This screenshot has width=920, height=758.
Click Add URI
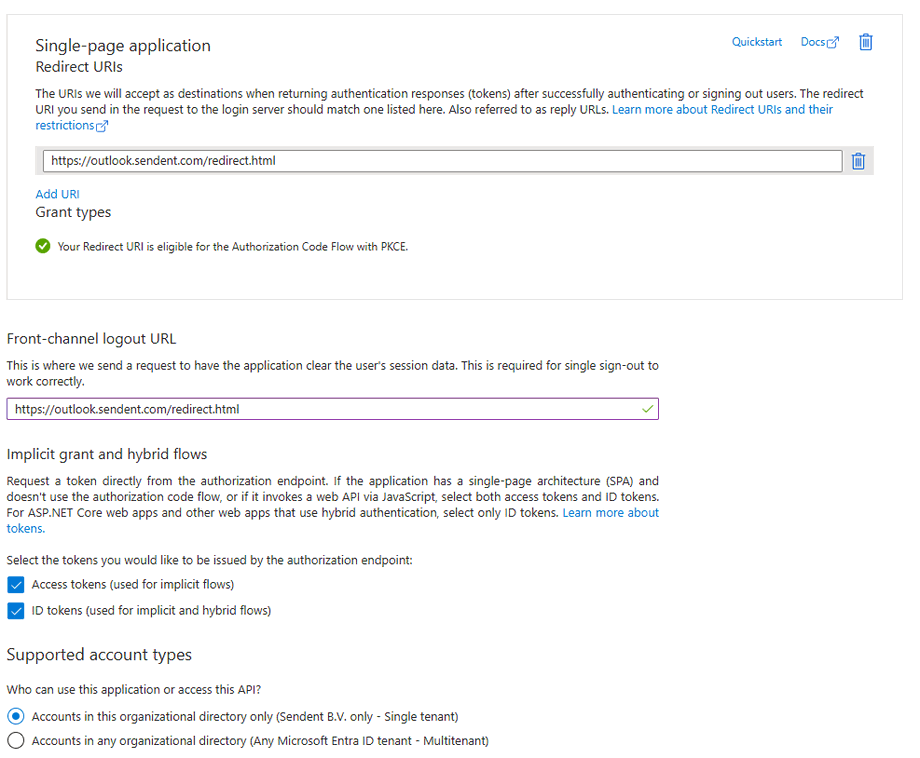click(57, 194)
